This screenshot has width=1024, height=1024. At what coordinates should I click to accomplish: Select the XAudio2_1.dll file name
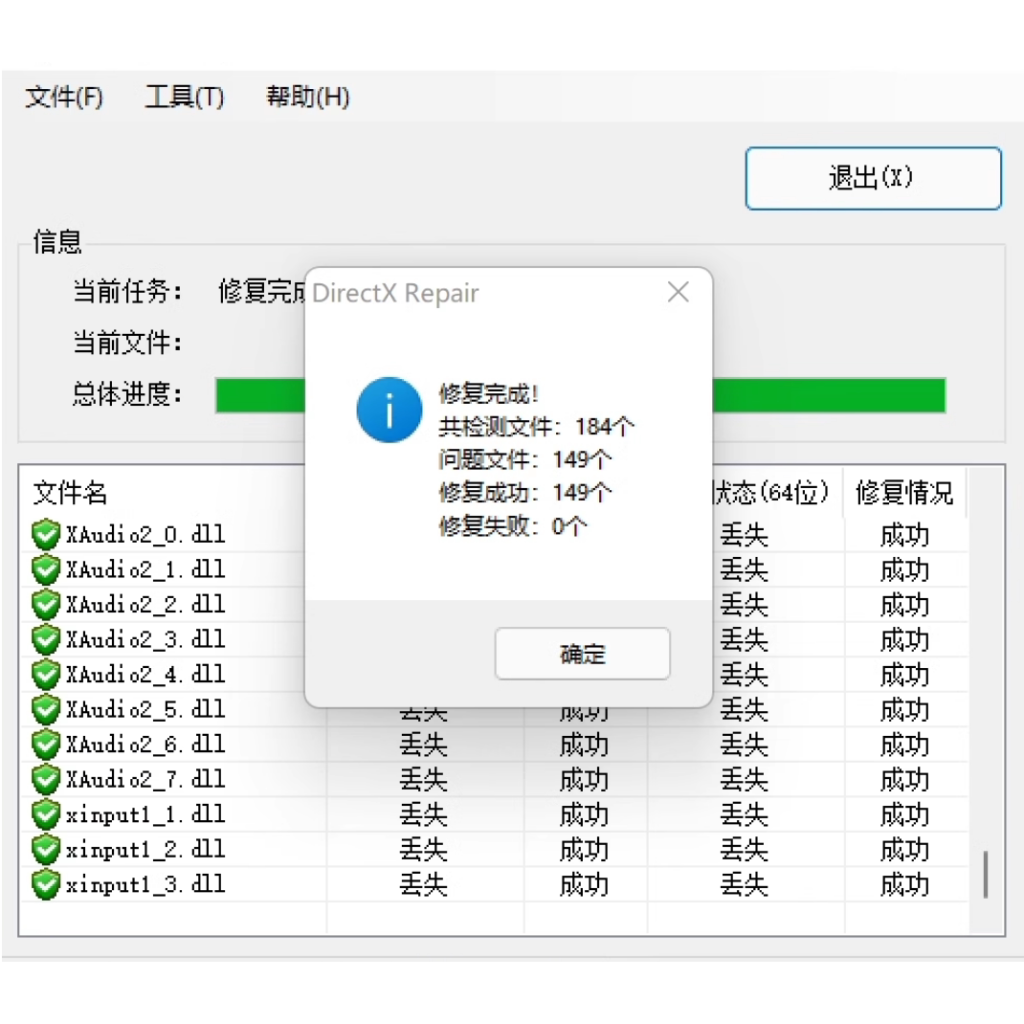point(145,569)
